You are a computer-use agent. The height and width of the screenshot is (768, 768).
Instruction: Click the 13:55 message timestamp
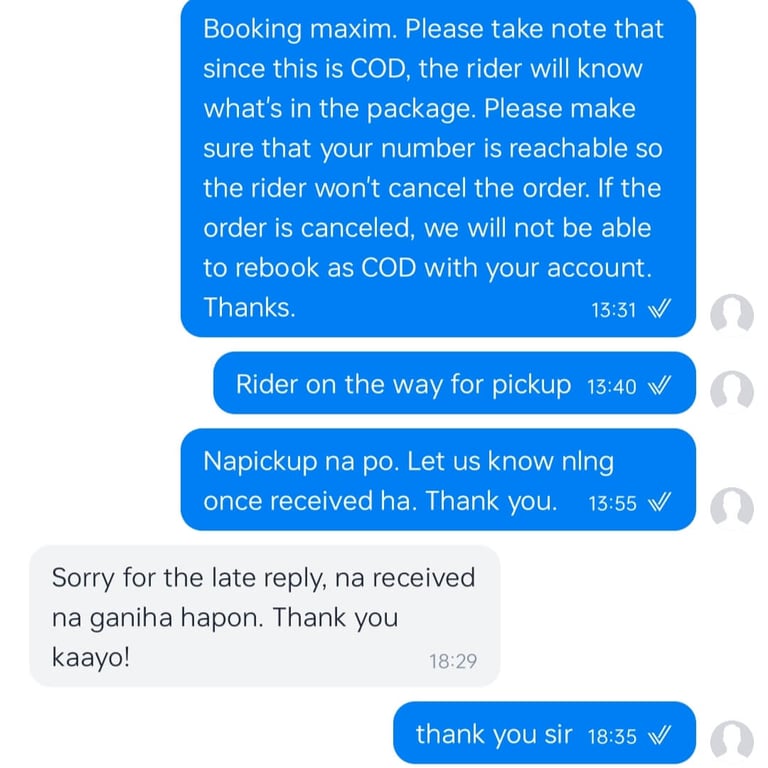tap(613, 503)
